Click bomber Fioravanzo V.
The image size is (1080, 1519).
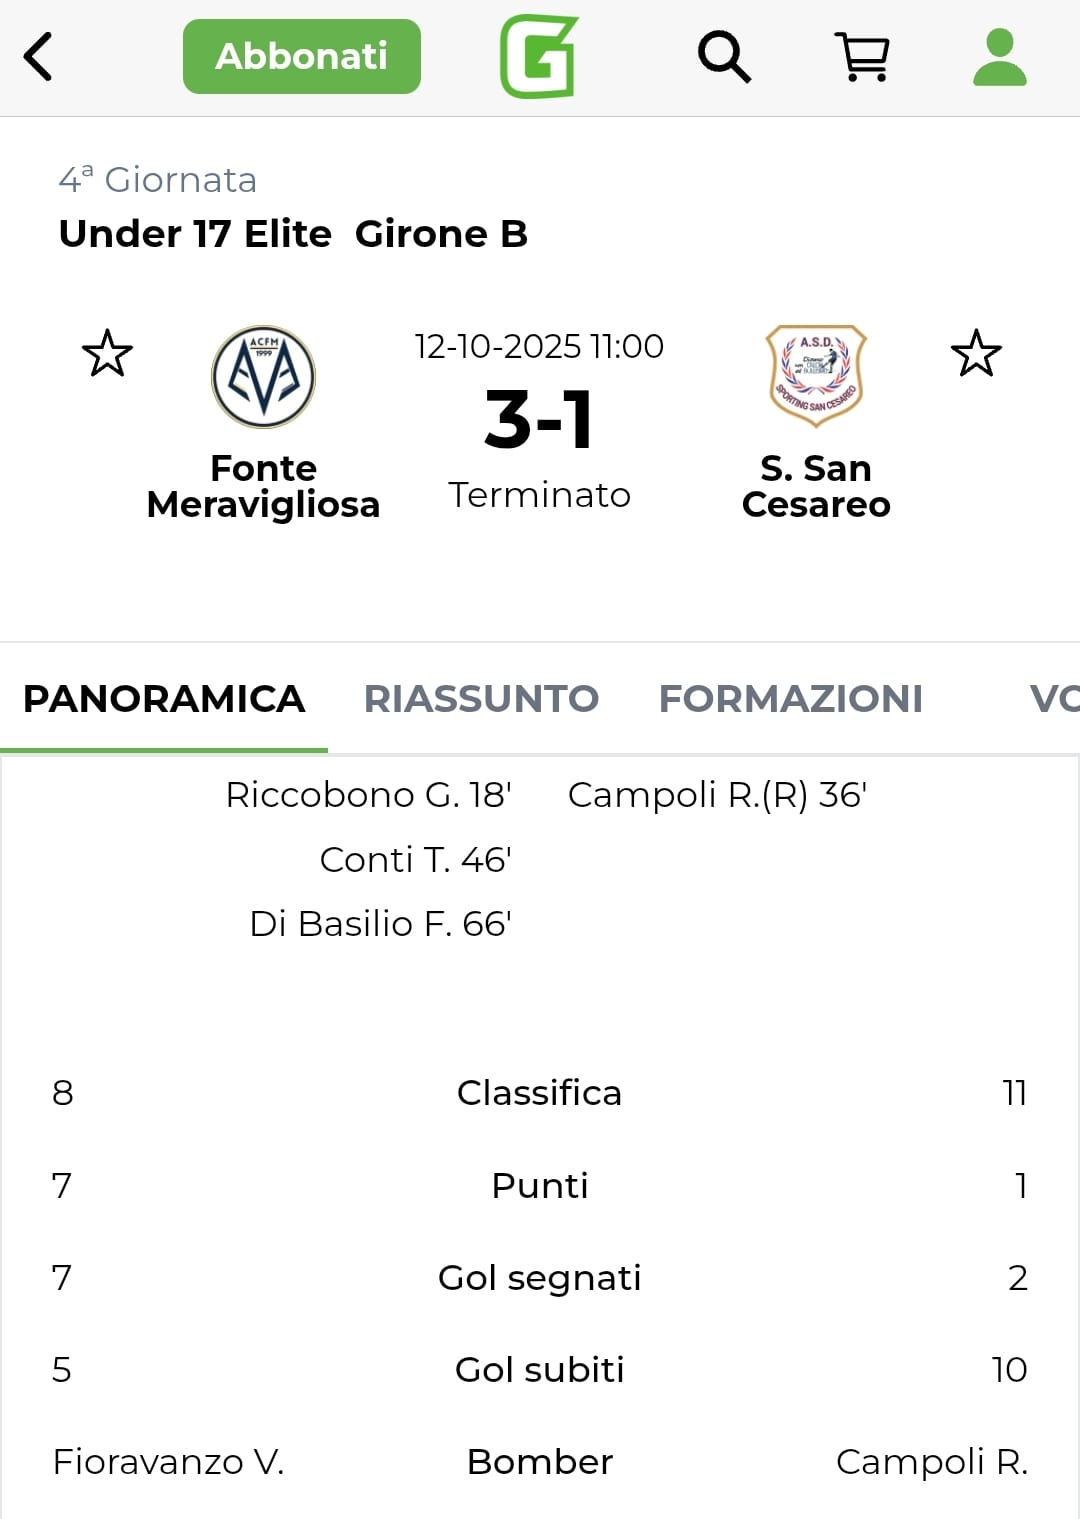point(168,1462)
